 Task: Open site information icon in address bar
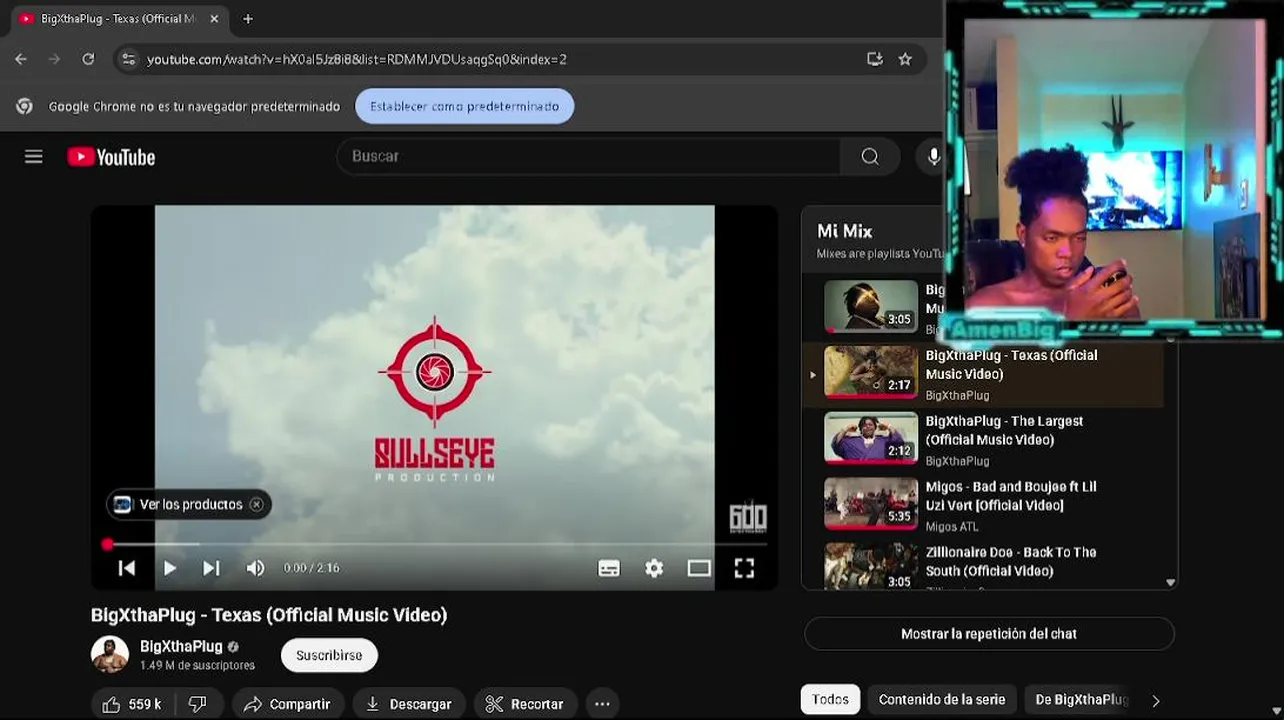point(128,59)
